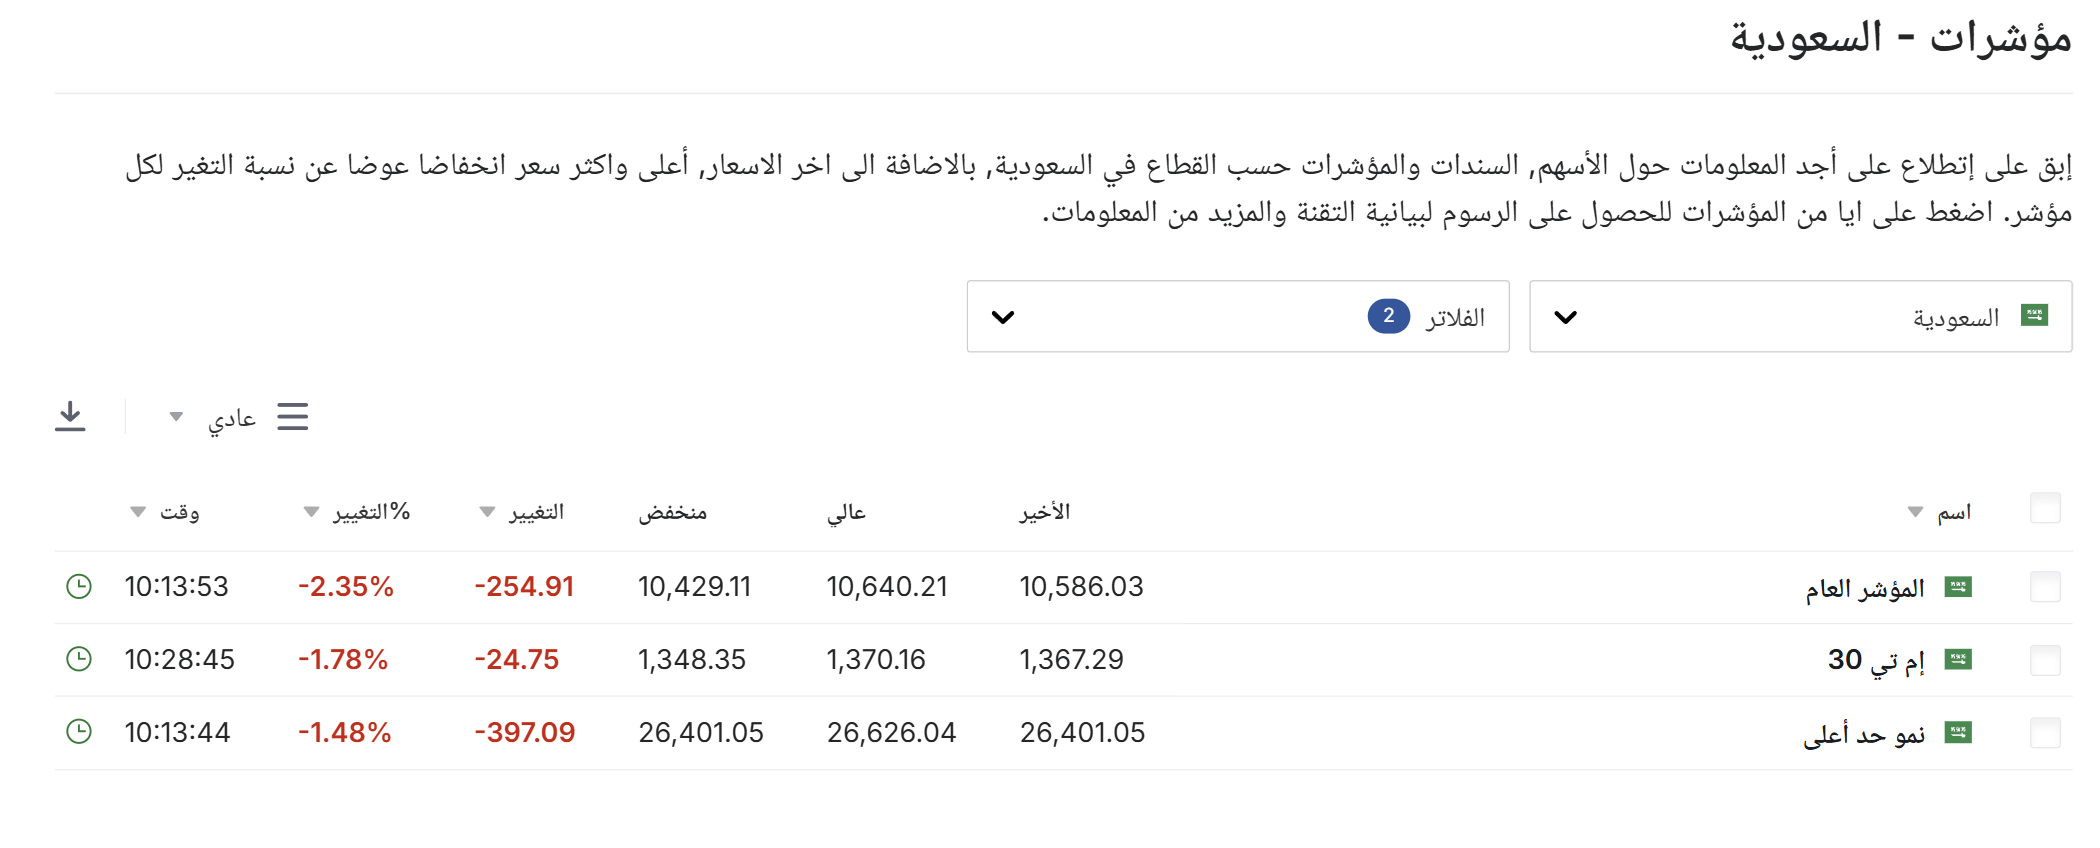This screenshot has height=848, width=2100.
Task: Click the flag icon beside المؤشر العام
Action: 1958,587
